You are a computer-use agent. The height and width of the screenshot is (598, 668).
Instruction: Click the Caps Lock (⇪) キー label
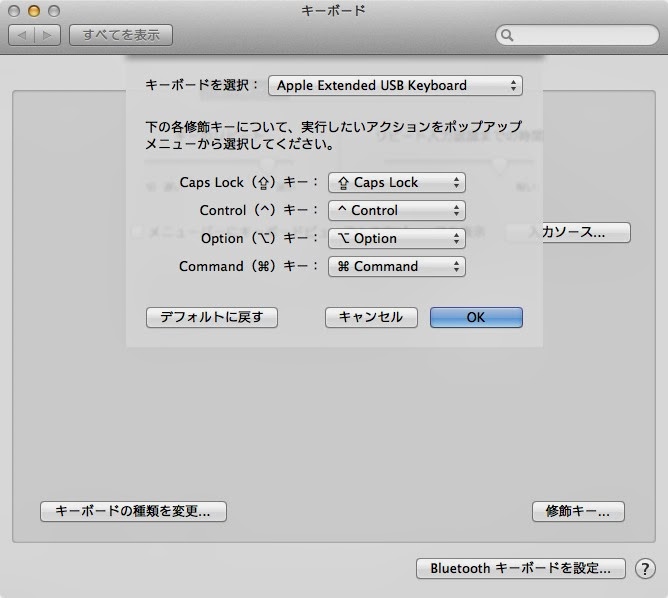[249, 183]
